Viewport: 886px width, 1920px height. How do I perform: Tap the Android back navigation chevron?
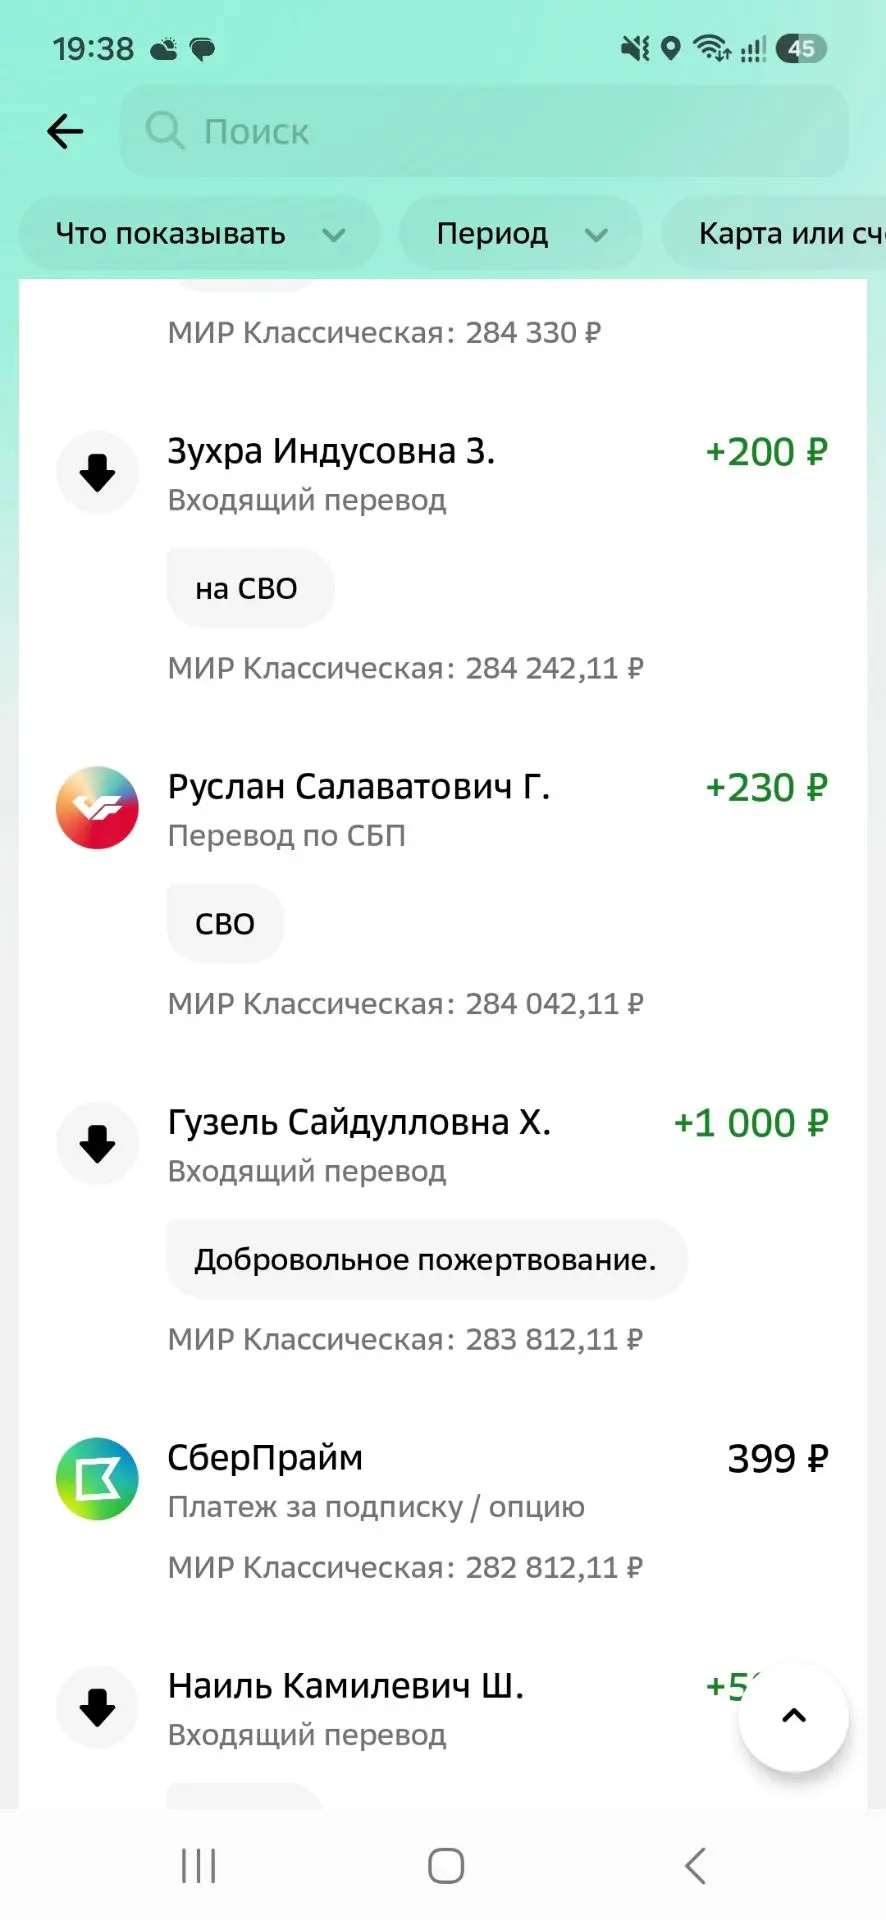point(695,1866)
